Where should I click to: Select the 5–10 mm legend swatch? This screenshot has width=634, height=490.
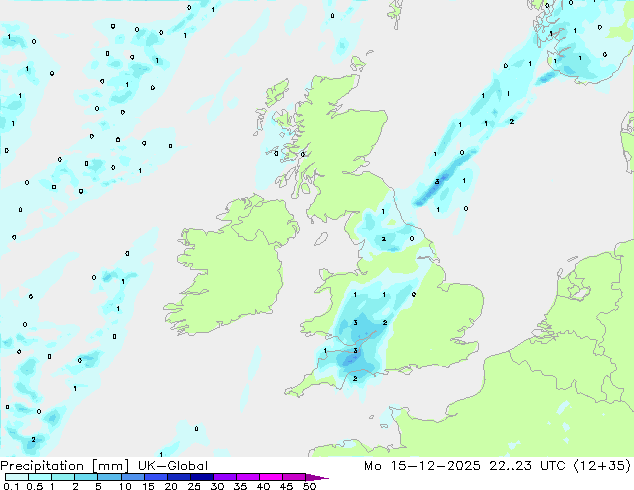pyautogui.click(x=109, y=477)
